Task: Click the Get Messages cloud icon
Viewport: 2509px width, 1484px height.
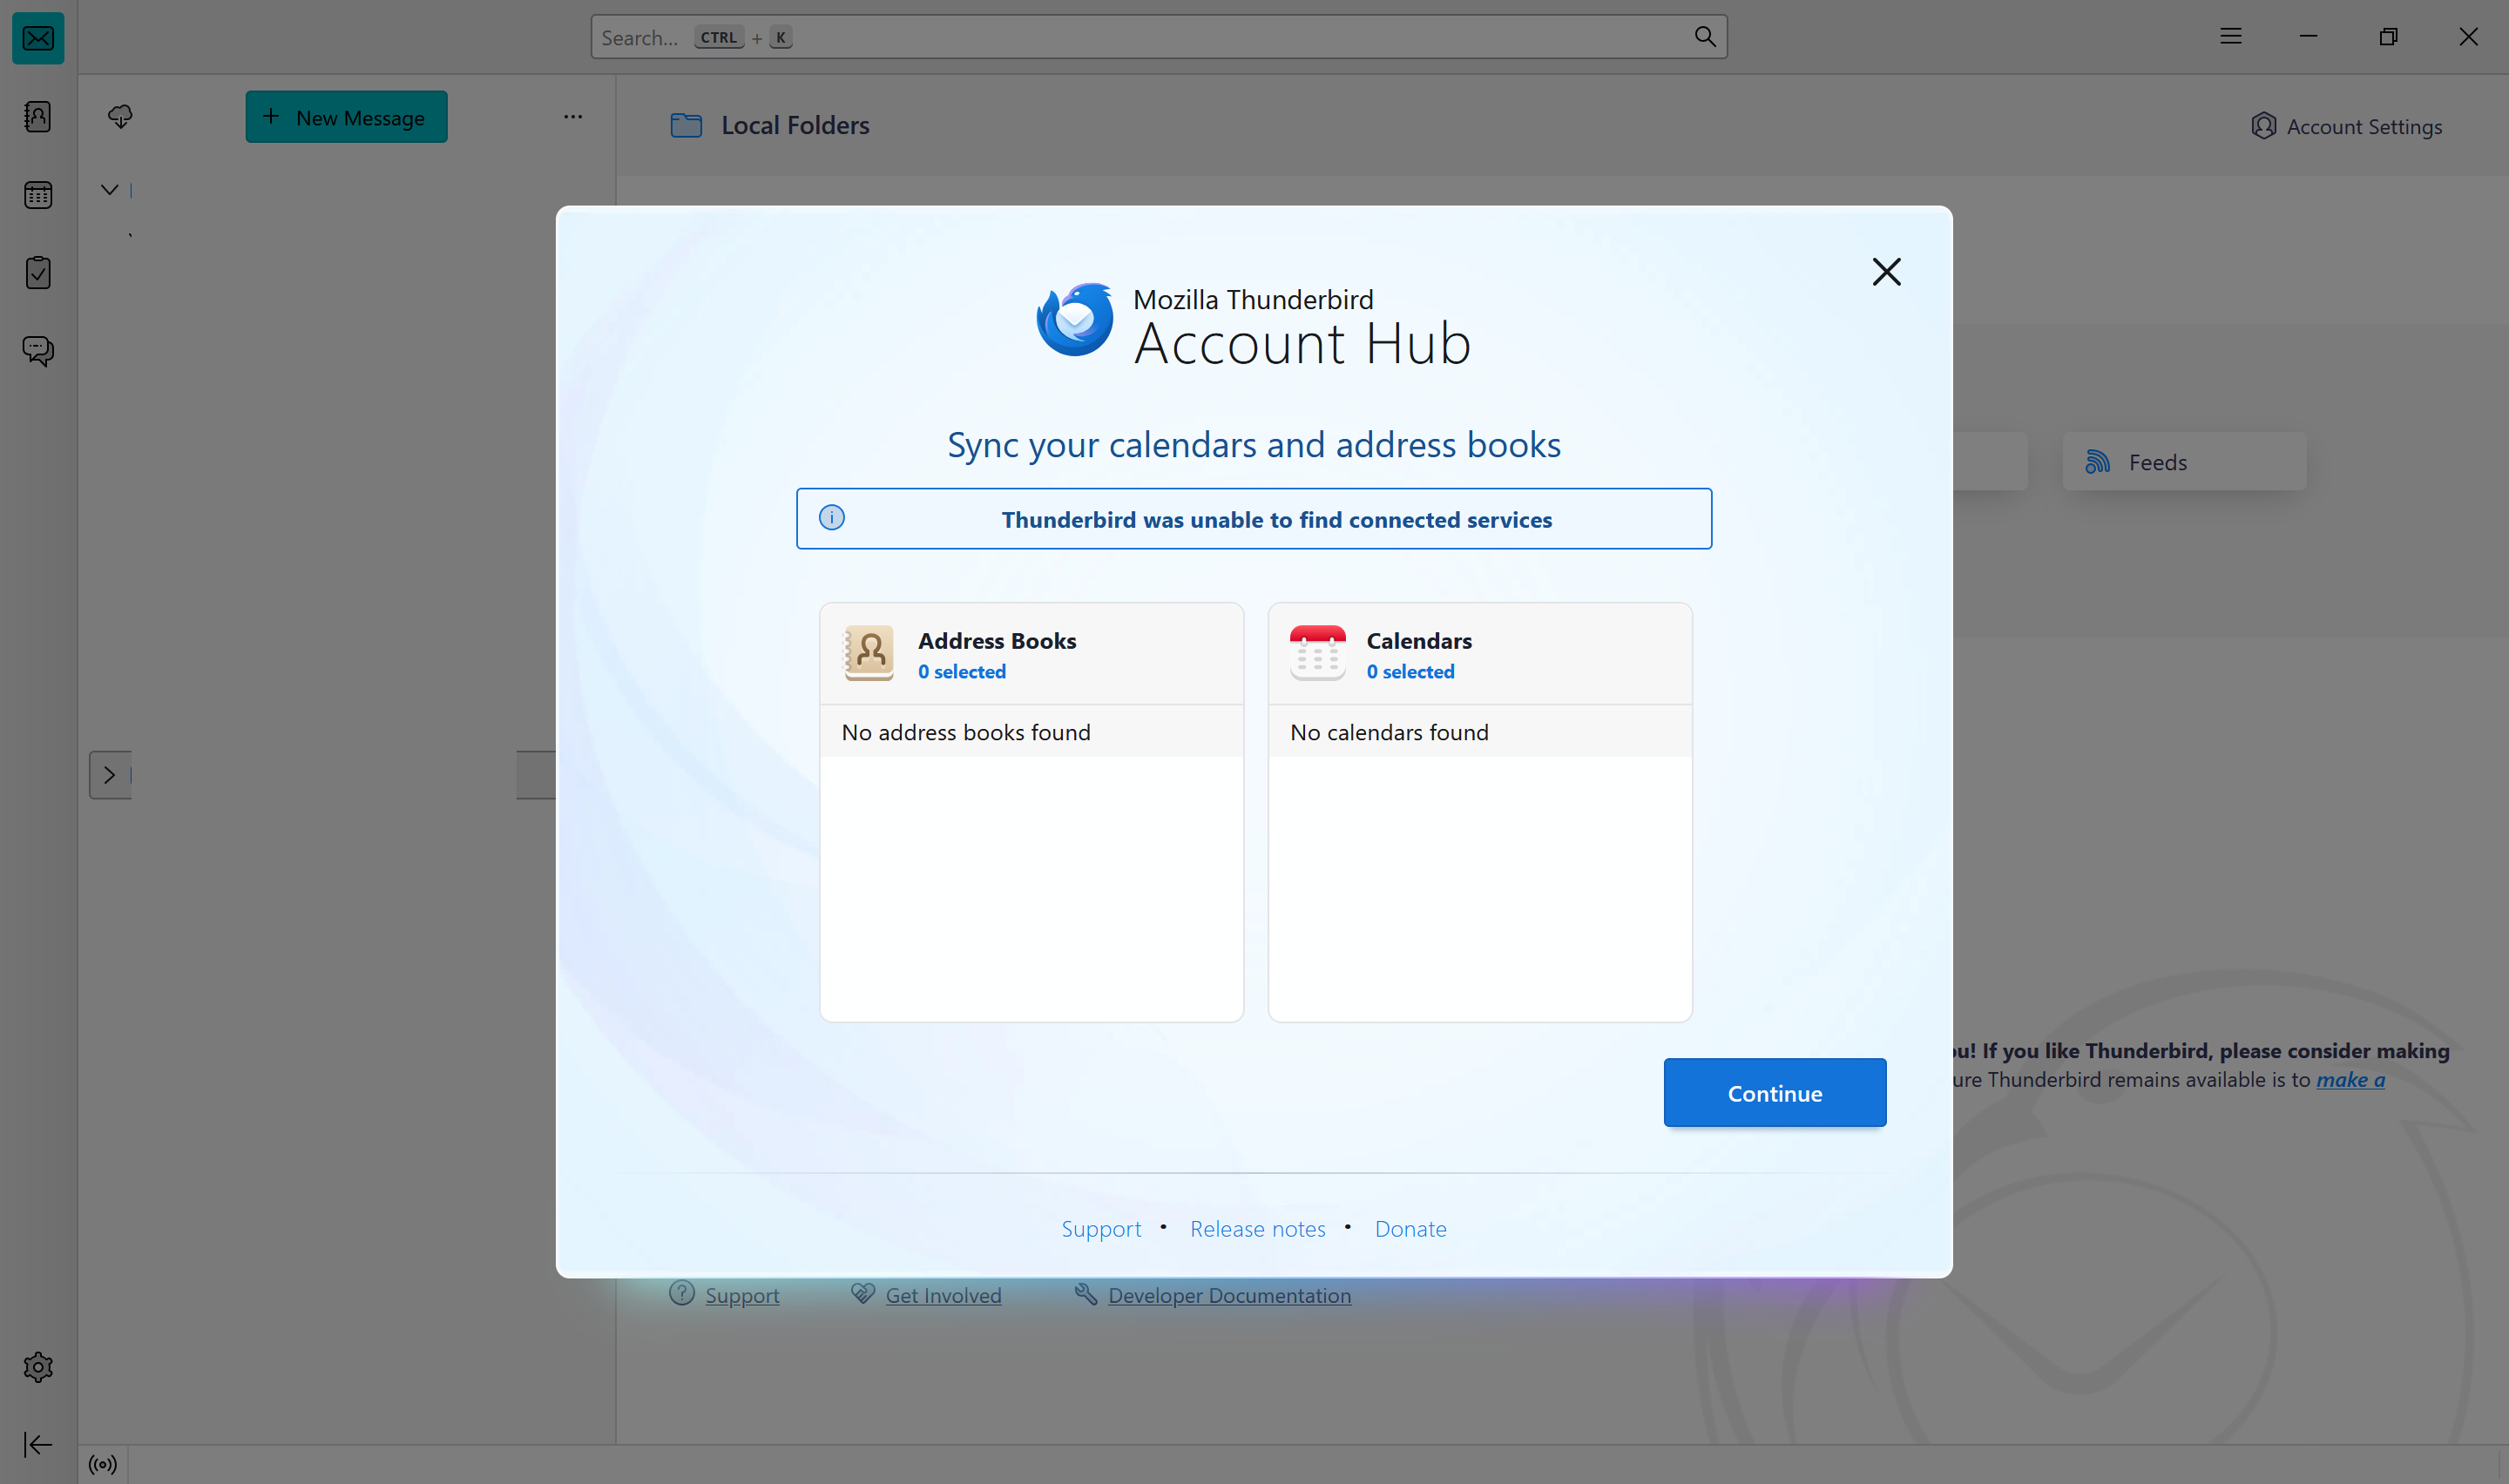Action: [120, 117]
